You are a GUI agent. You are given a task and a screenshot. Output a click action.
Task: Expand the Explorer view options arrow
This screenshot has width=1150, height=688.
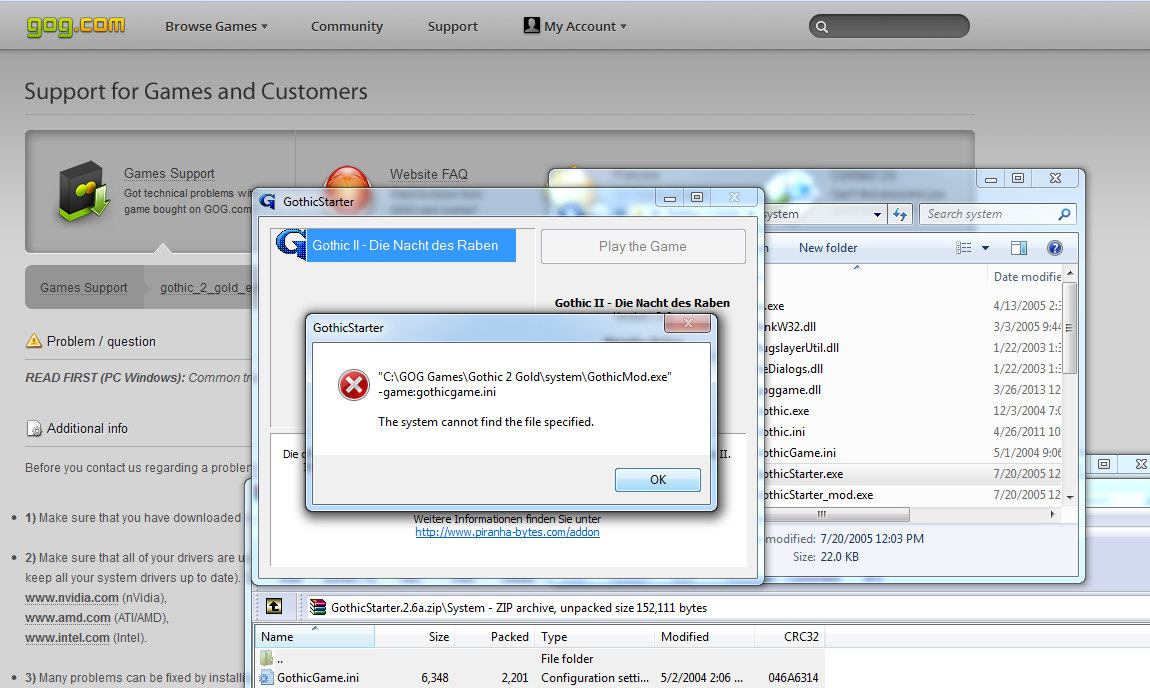985,248
